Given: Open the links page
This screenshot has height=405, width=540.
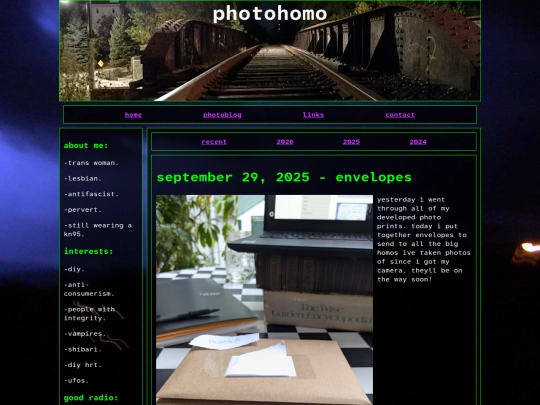Looking at the screenshot, I should [x=313, y=115].
